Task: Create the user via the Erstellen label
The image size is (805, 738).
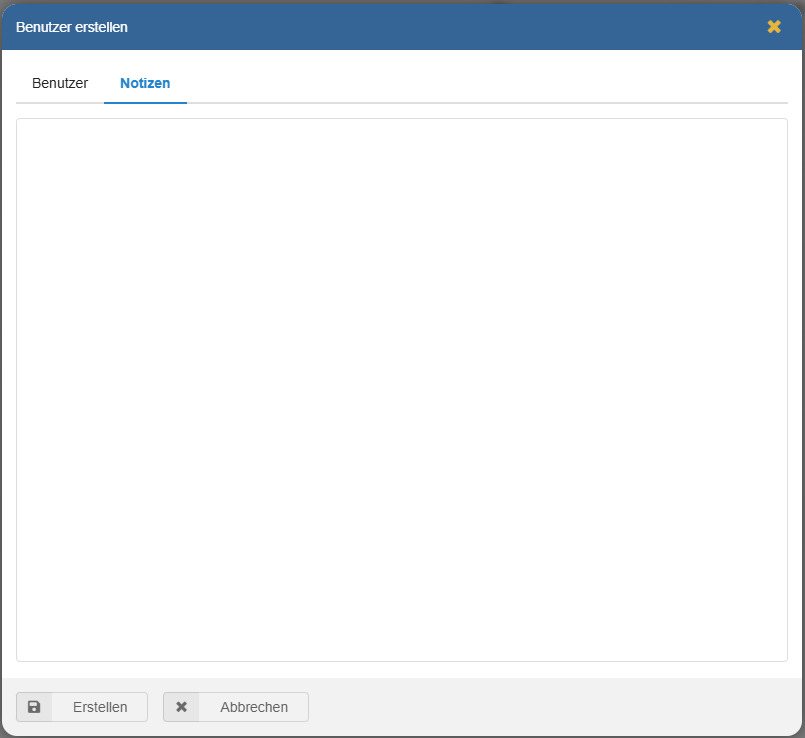Action: tap(100, 707)
